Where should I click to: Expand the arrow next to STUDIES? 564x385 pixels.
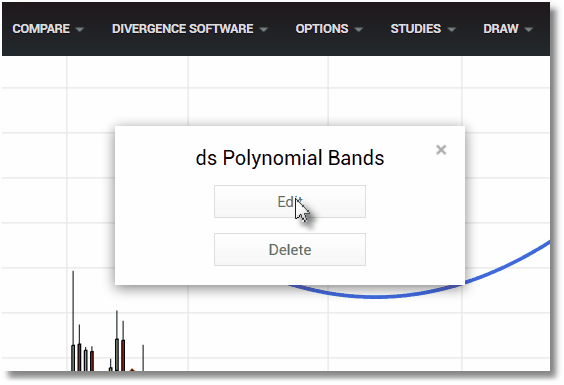451,30
